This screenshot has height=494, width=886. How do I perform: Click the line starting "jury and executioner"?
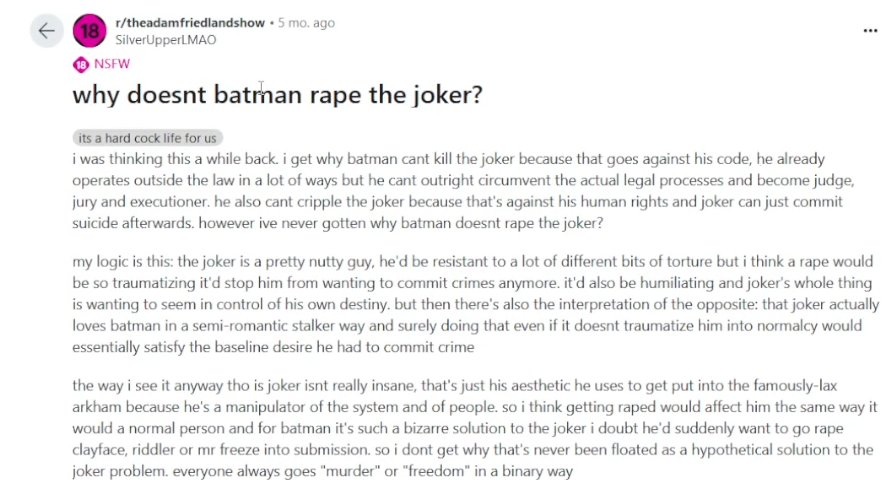coord(457,202)
